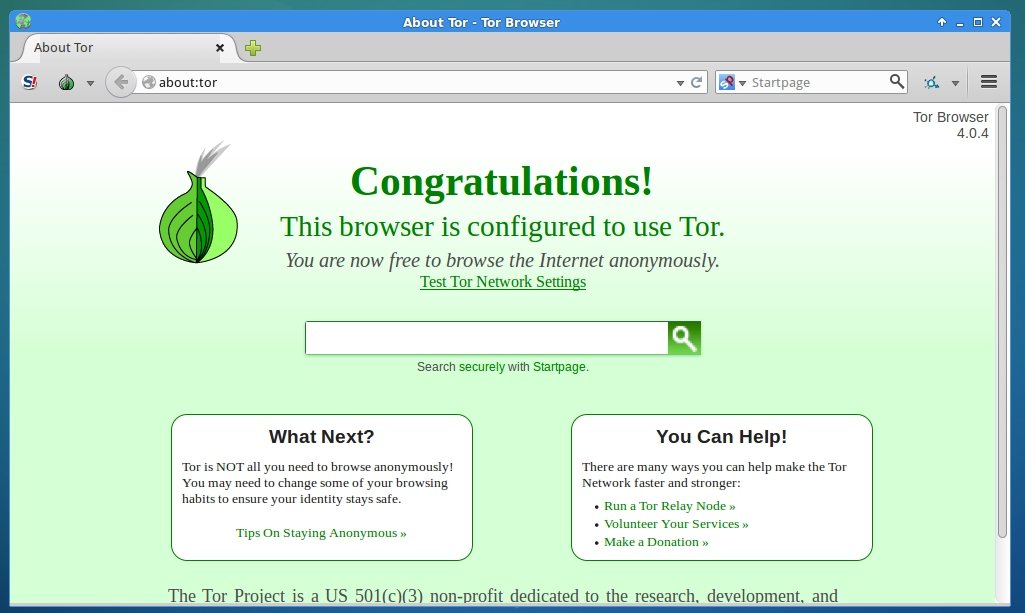Click the window menu globe icon in the title bar
The height and width of the screenshot is (613, 1025).
point(24,22)
